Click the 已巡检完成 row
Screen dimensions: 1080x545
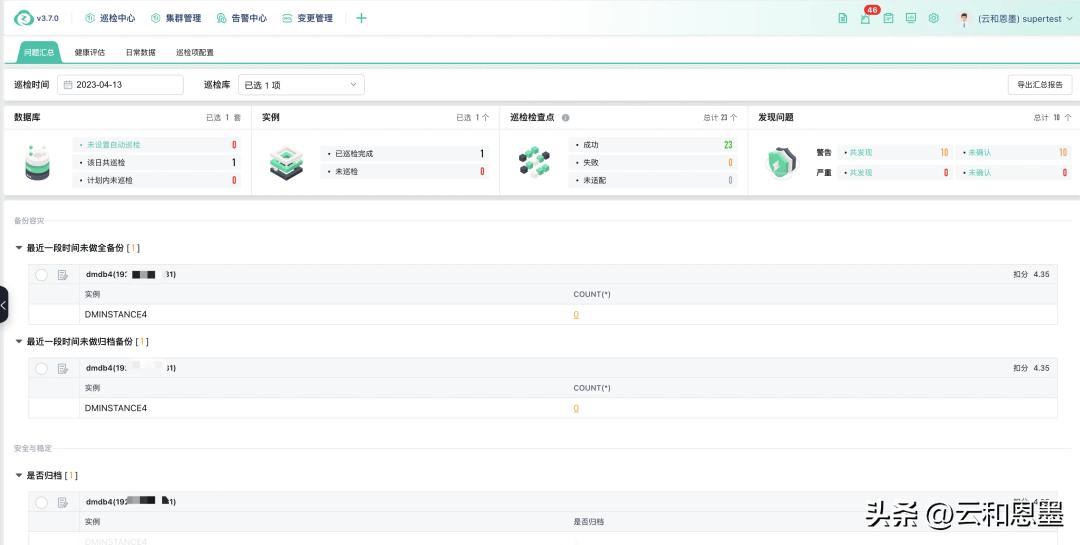pos(404,154)
